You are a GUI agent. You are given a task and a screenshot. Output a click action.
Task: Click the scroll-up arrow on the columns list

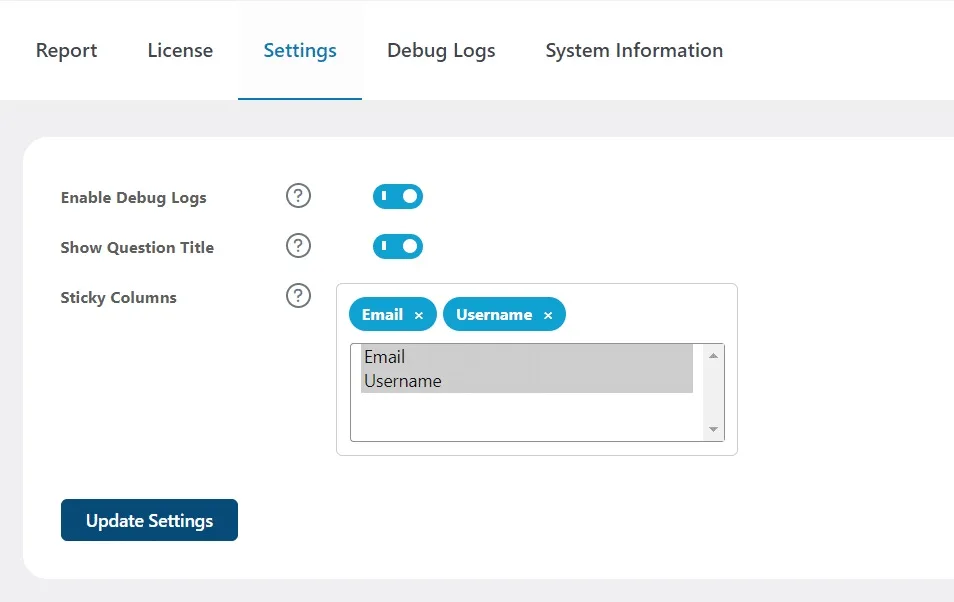coord(712,354)
